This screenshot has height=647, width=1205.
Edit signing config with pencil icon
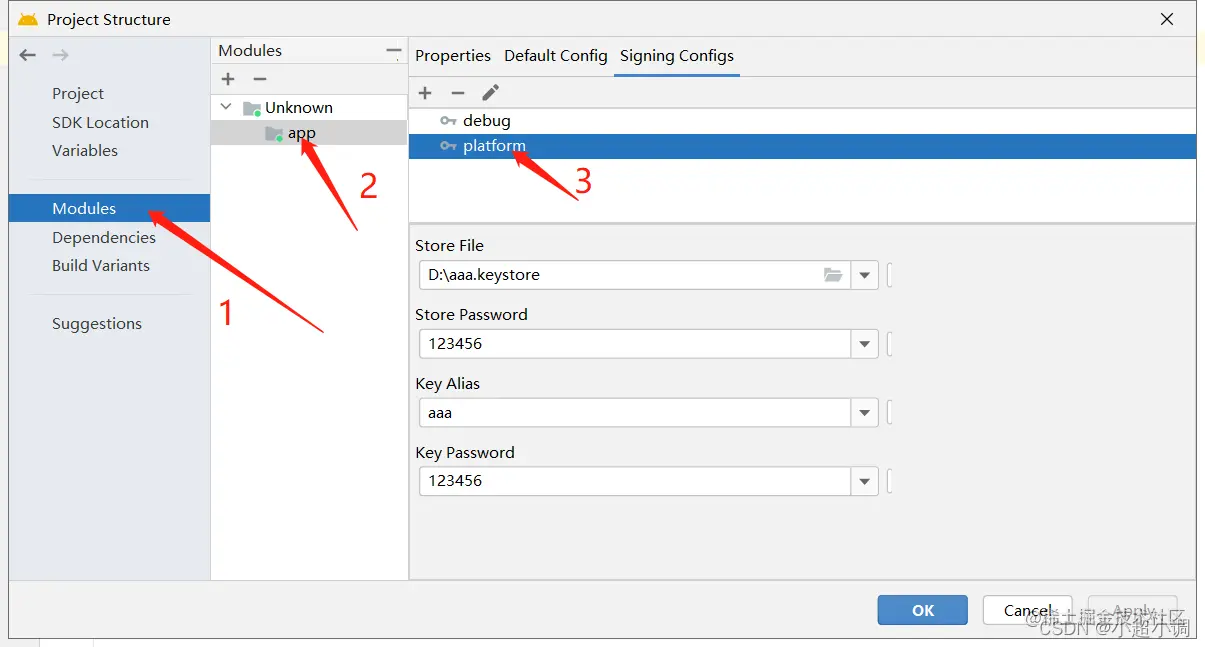[x=490, y=93]
